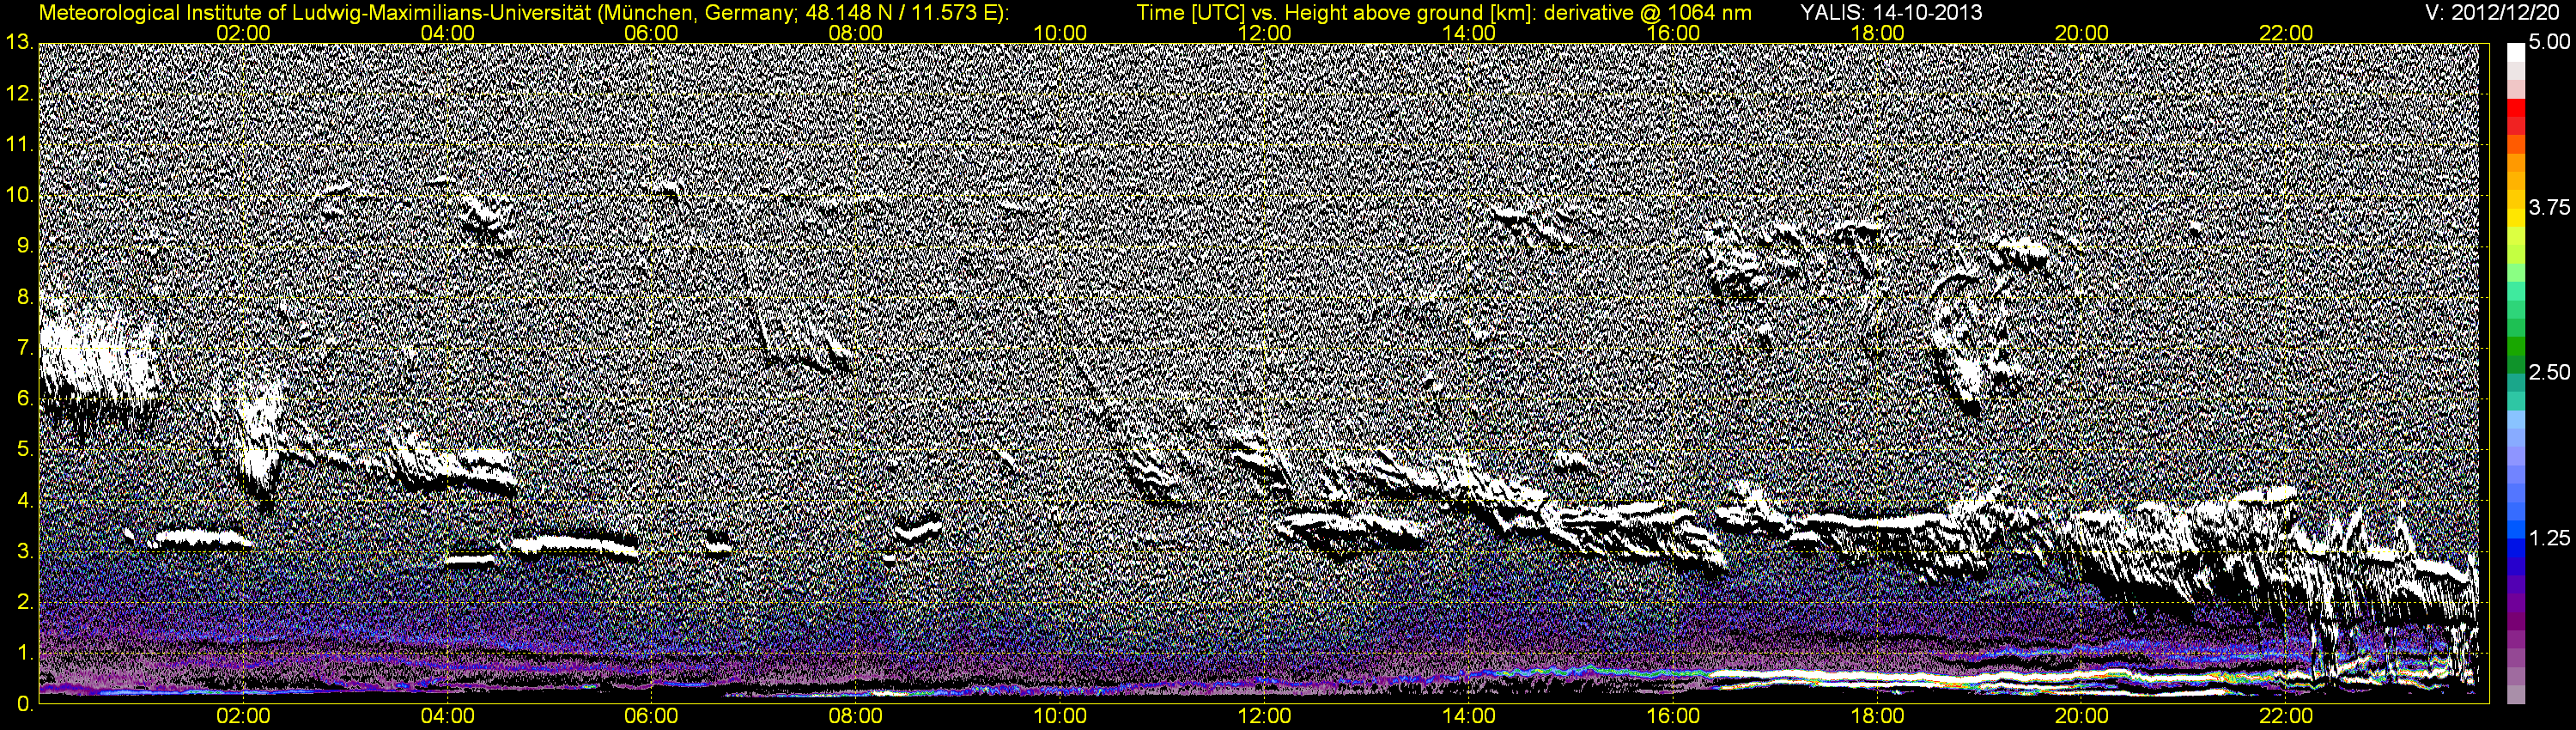
Task: Click 10:00 on the upper time axis
Action: pyautogui.click(x=1060, y=33)
